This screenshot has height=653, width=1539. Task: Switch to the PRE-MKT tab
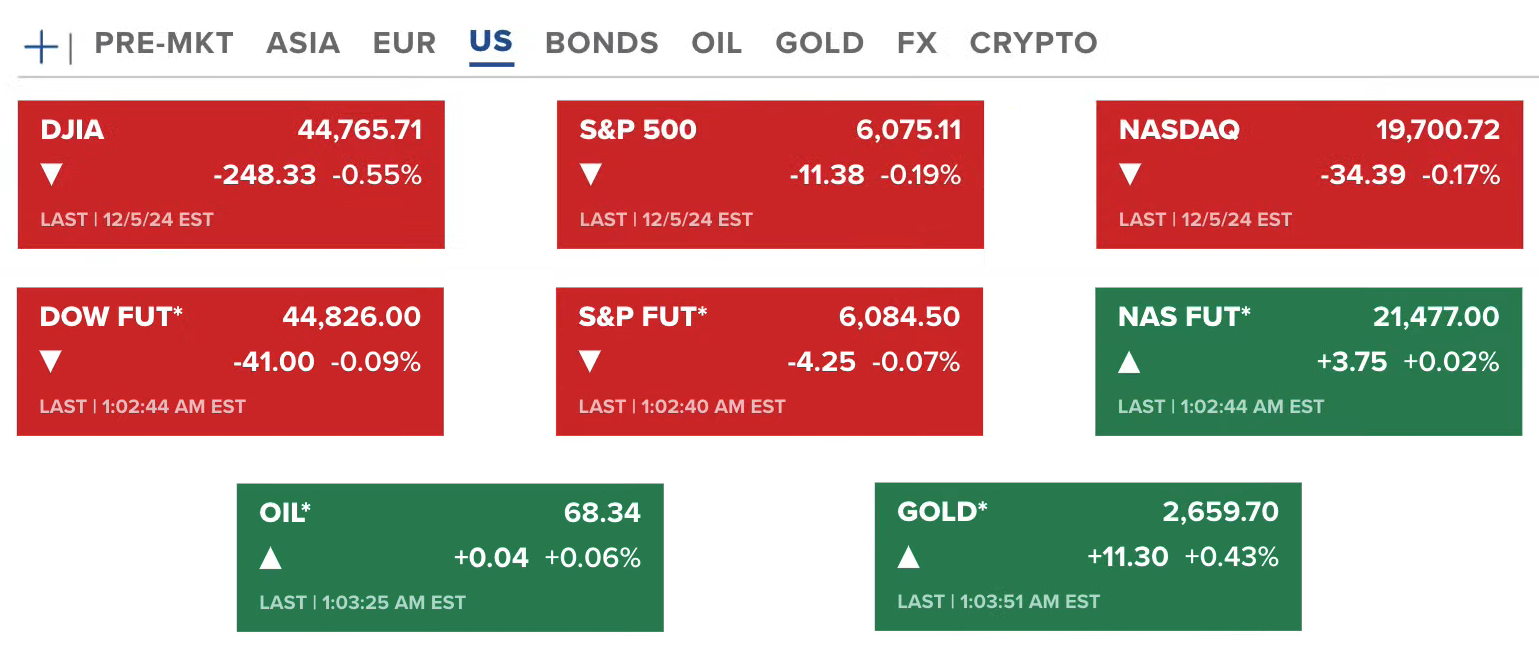pyautogui.click(x=163, y=43)
